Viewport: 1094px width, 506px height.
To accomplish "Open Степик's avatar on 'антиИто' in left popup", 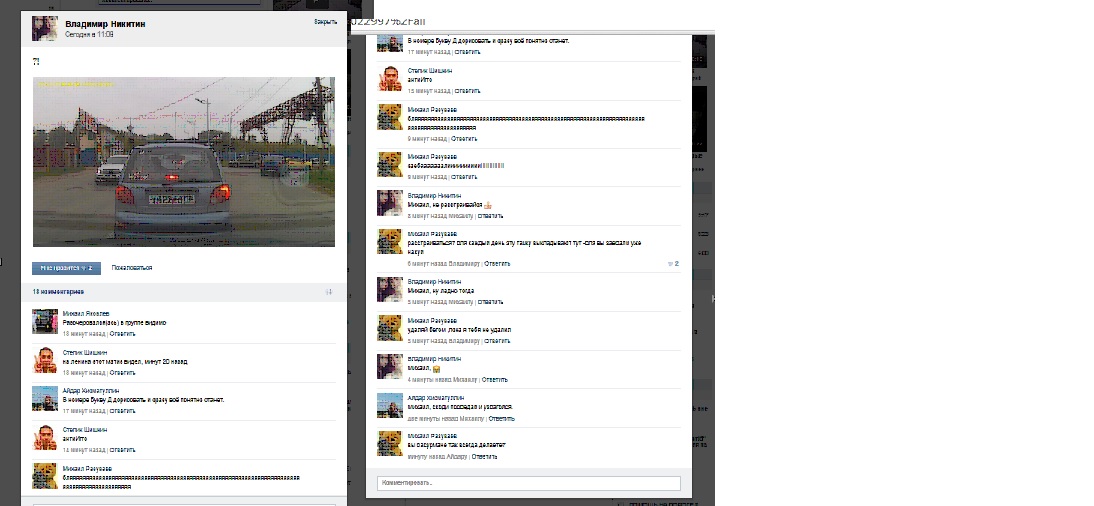I will pos(45,438).
